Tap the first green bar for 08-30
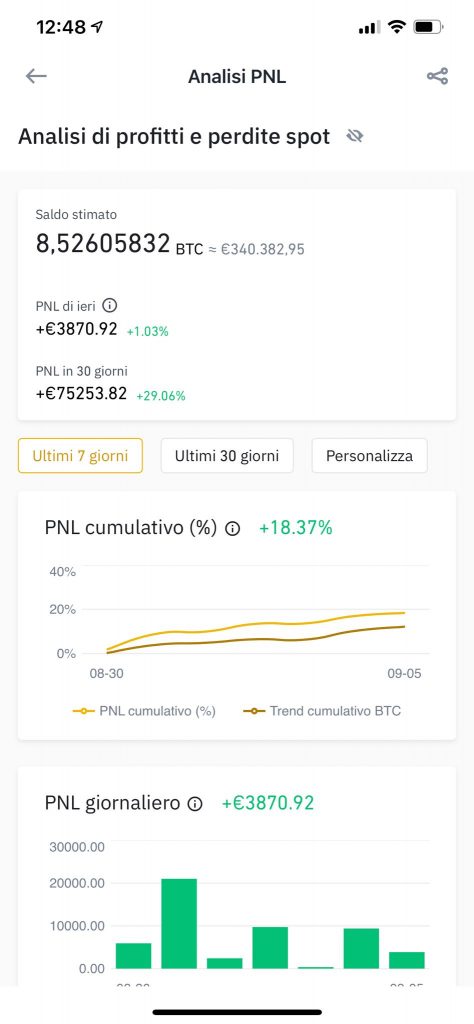This screenshot has height=1024, width=474. pos(133,955)
